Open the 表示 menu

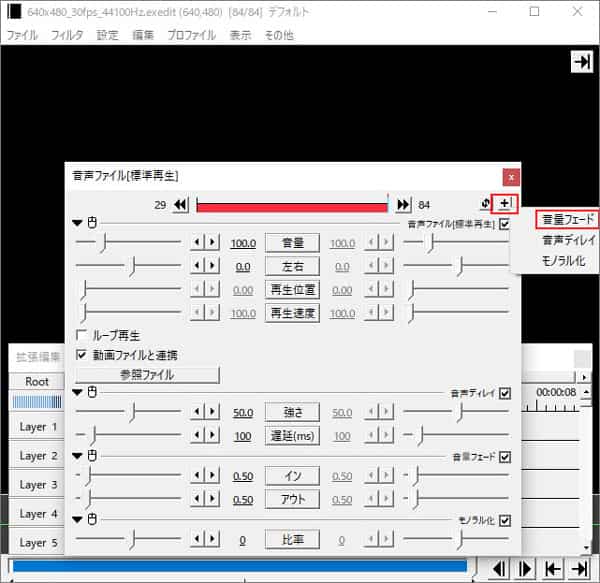(240, 35)
